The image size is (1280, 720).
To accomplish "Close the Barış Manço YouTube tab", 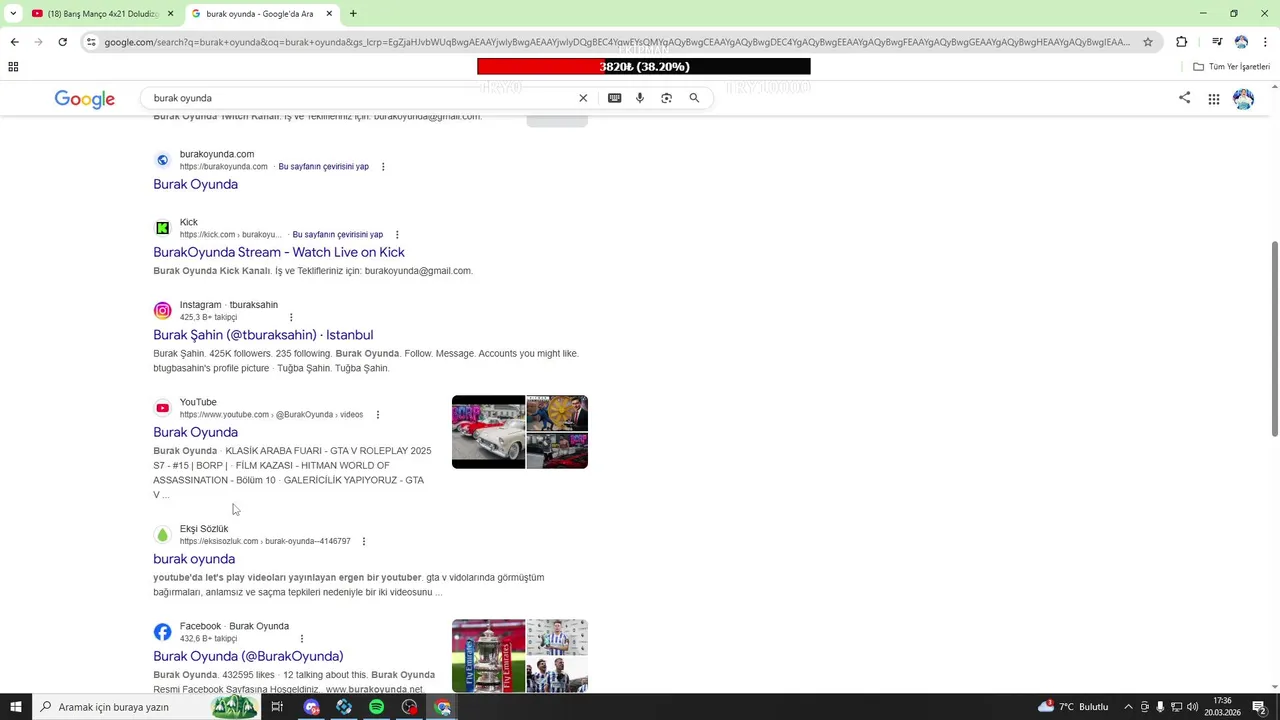I will pyautogui.click(x=170, y=14).
